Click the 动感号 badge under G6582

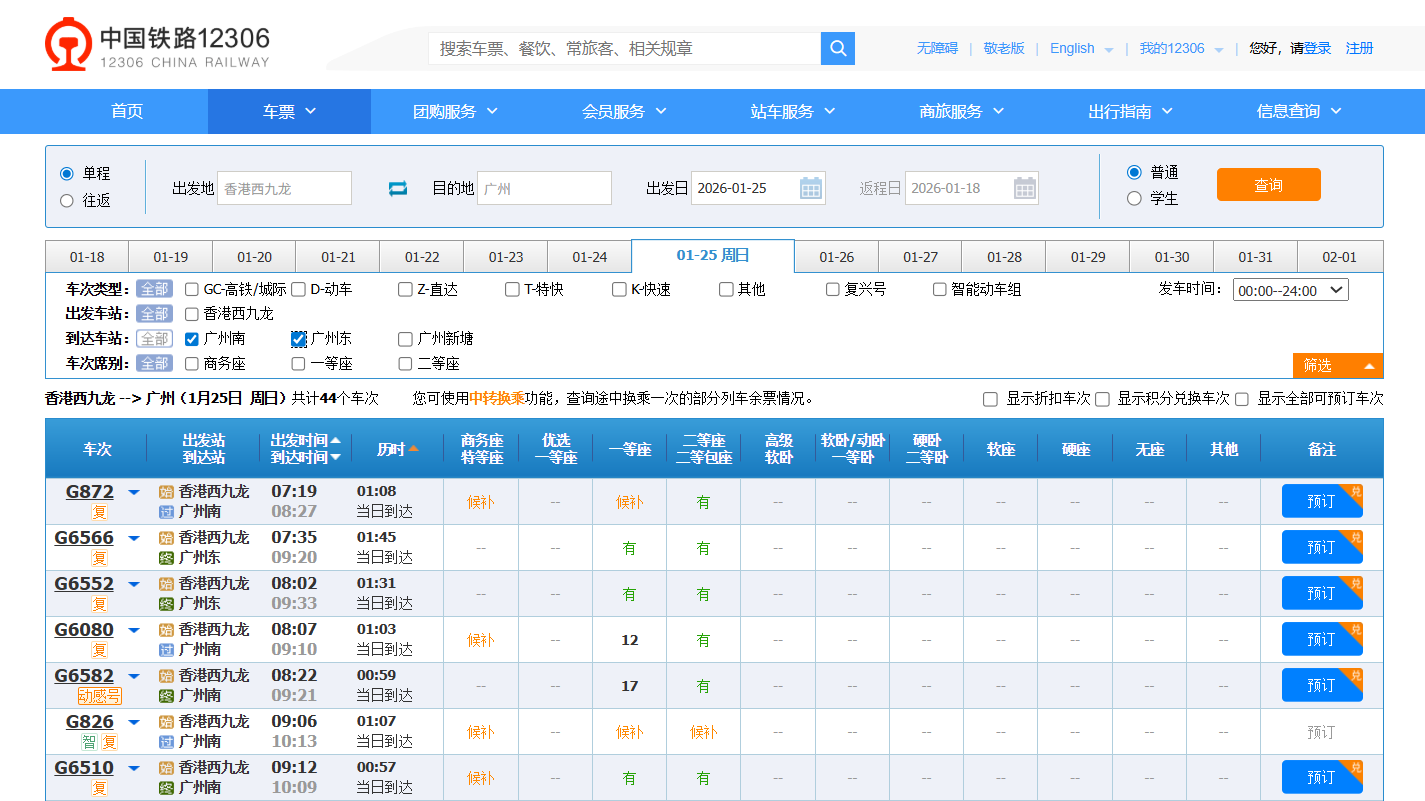[x=99, y=696]
